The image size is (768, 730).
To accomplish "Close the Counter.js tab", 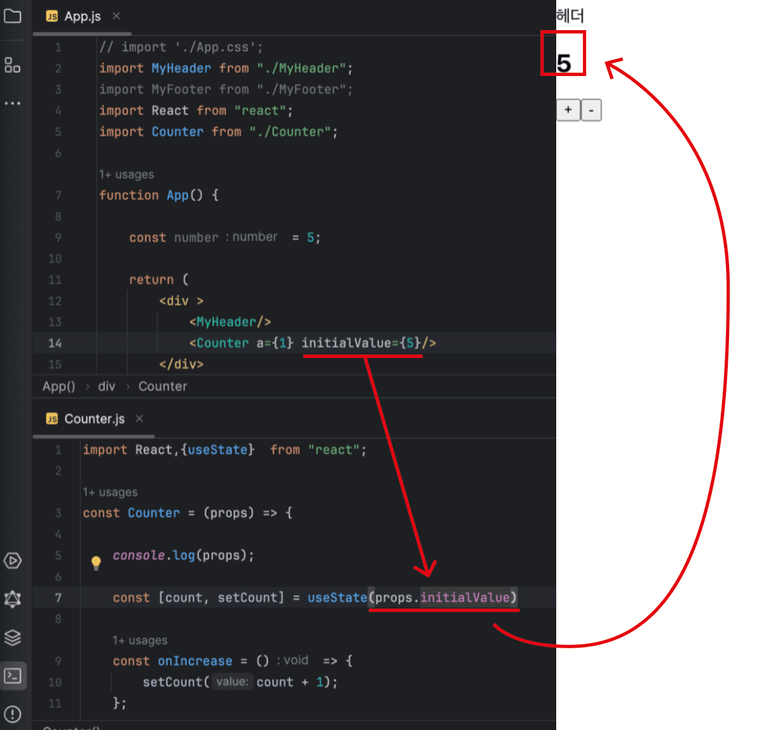I will pos(140,418).
